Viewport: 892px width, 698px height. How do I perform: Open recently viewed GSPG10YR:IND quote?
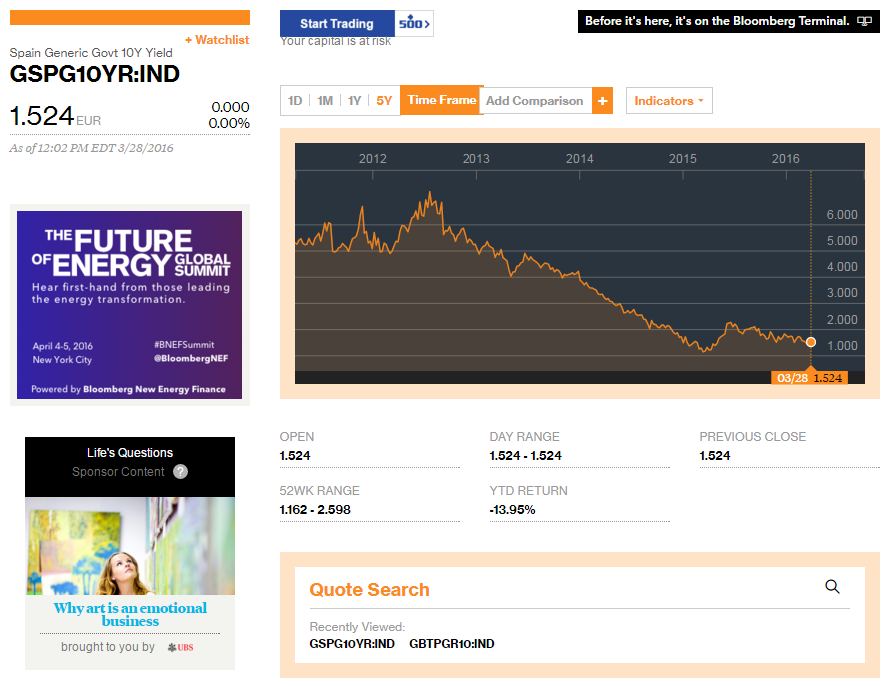point(352,644)
